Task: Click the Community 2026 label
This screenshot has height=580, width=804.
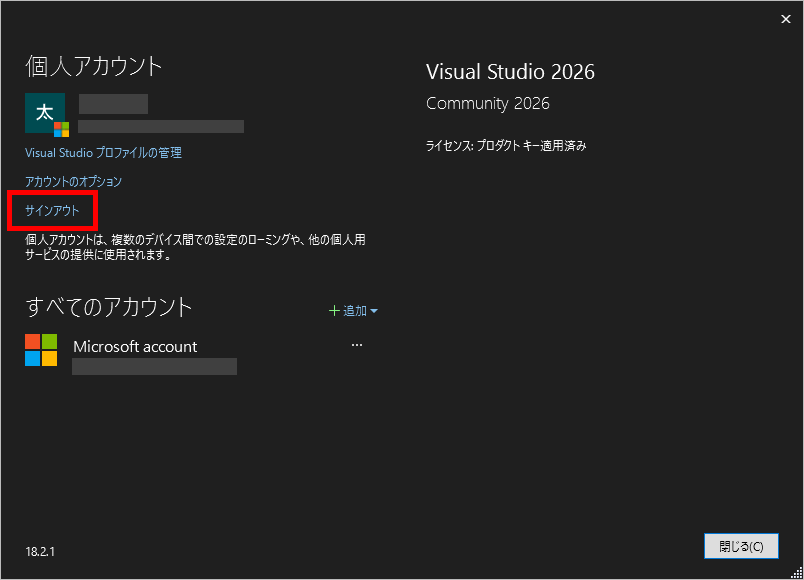Action: [487, 103]
